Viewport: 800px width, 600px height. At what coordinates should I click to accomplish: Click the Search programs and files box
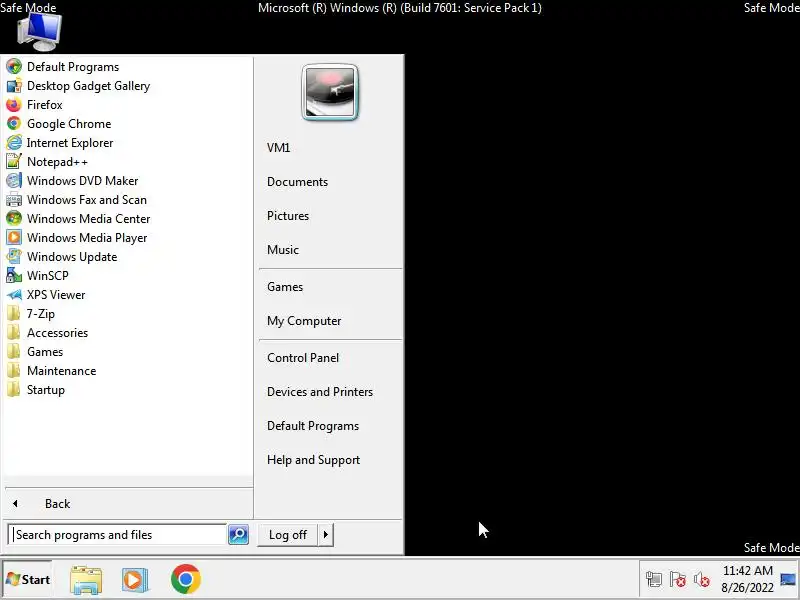click(117, 535)
